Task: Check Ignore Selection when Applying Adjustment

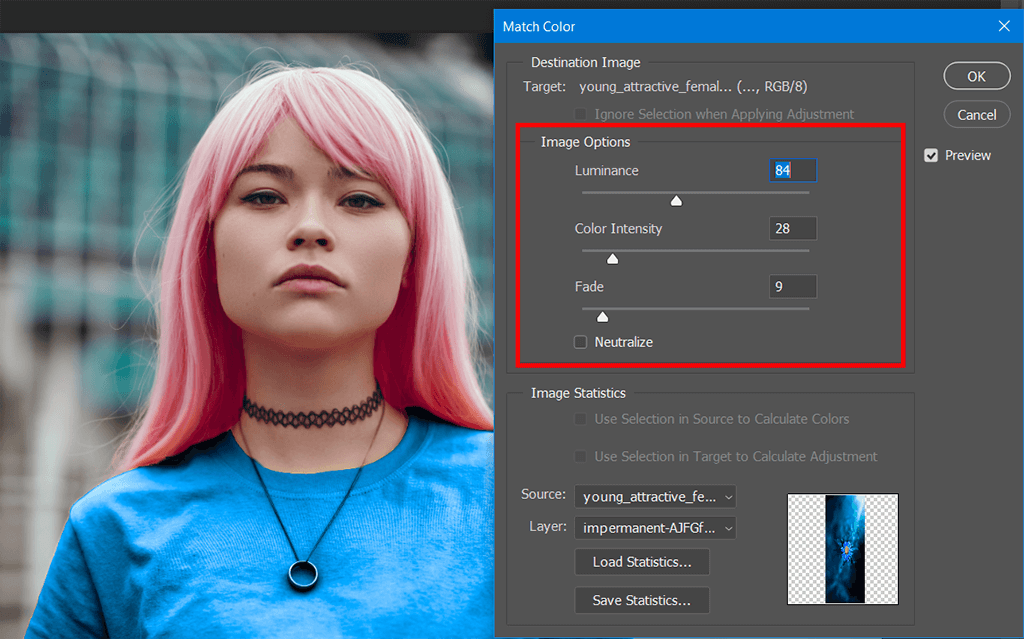Action: 580,114
